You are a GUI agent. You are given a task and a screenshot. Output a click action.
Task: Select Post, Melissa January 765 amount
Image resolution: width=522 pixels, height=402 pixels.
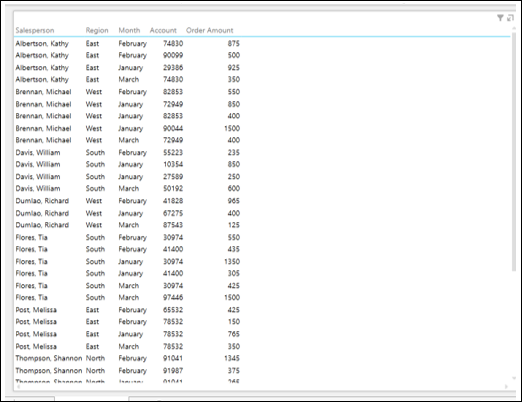[234, 334]
